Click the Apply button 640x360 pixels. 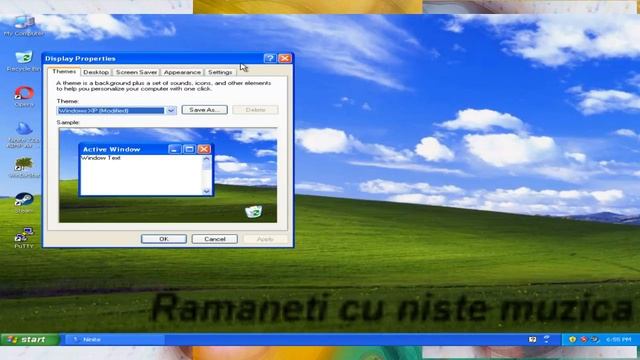point(265,239)
